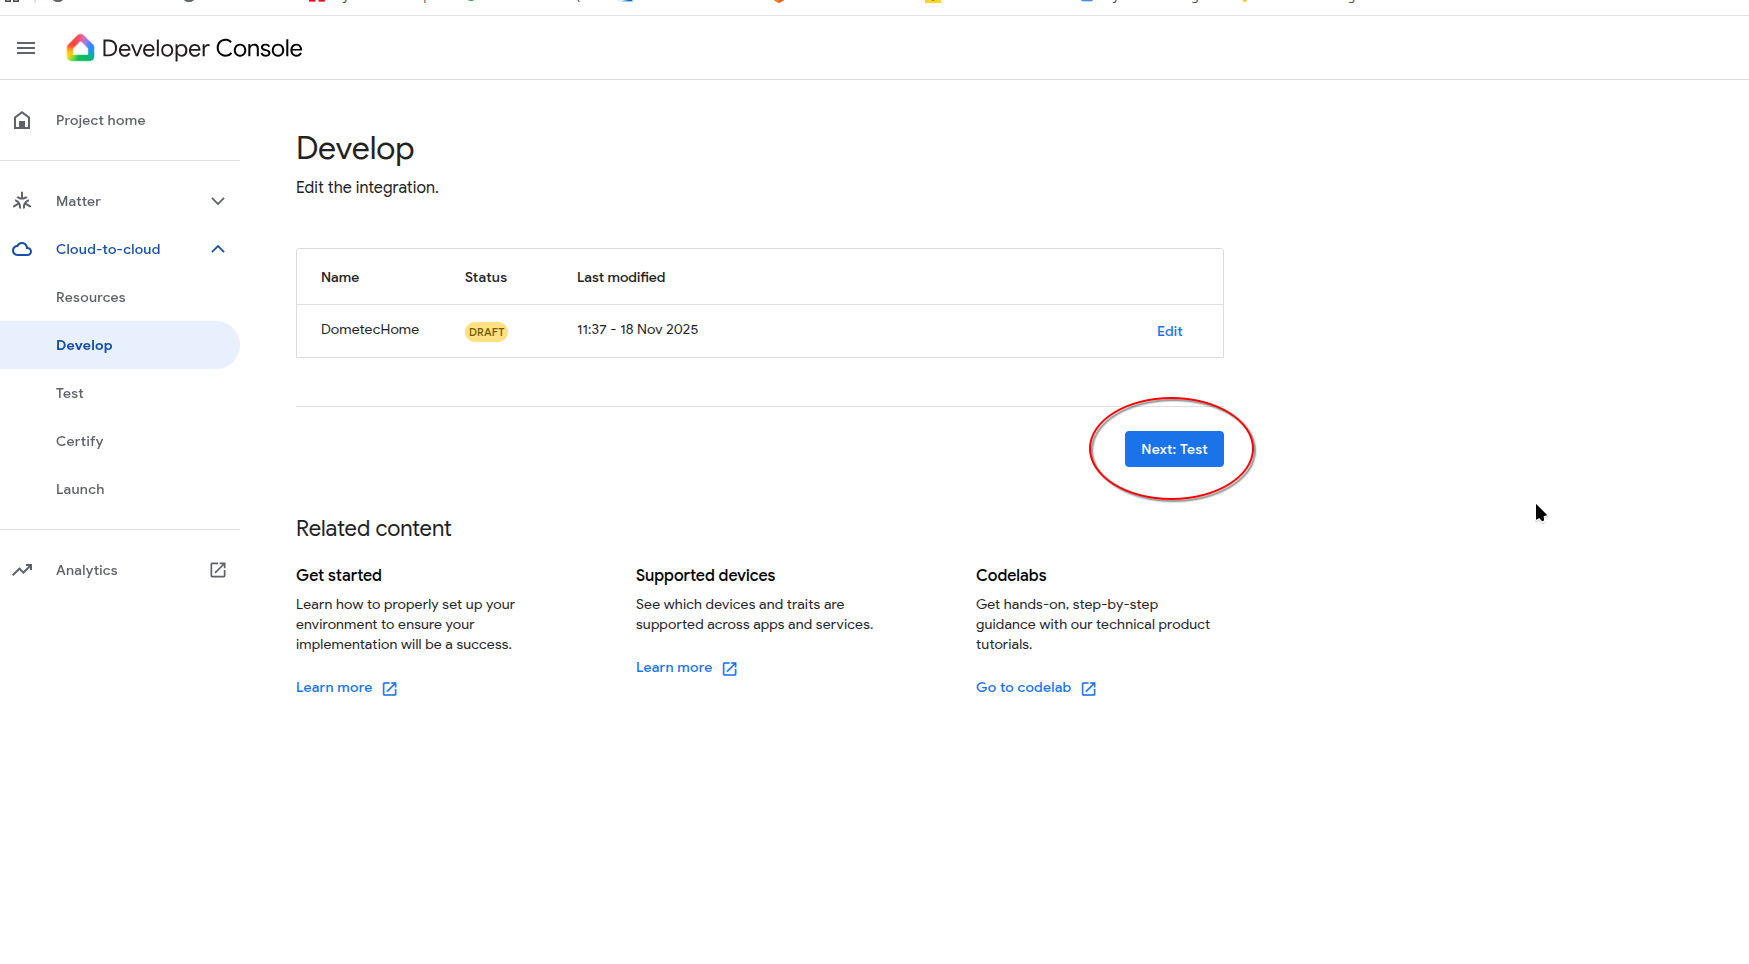The image size is (1749, 964).
Task: Open Analytics via external link icon
Action: (x=218, y=570)
